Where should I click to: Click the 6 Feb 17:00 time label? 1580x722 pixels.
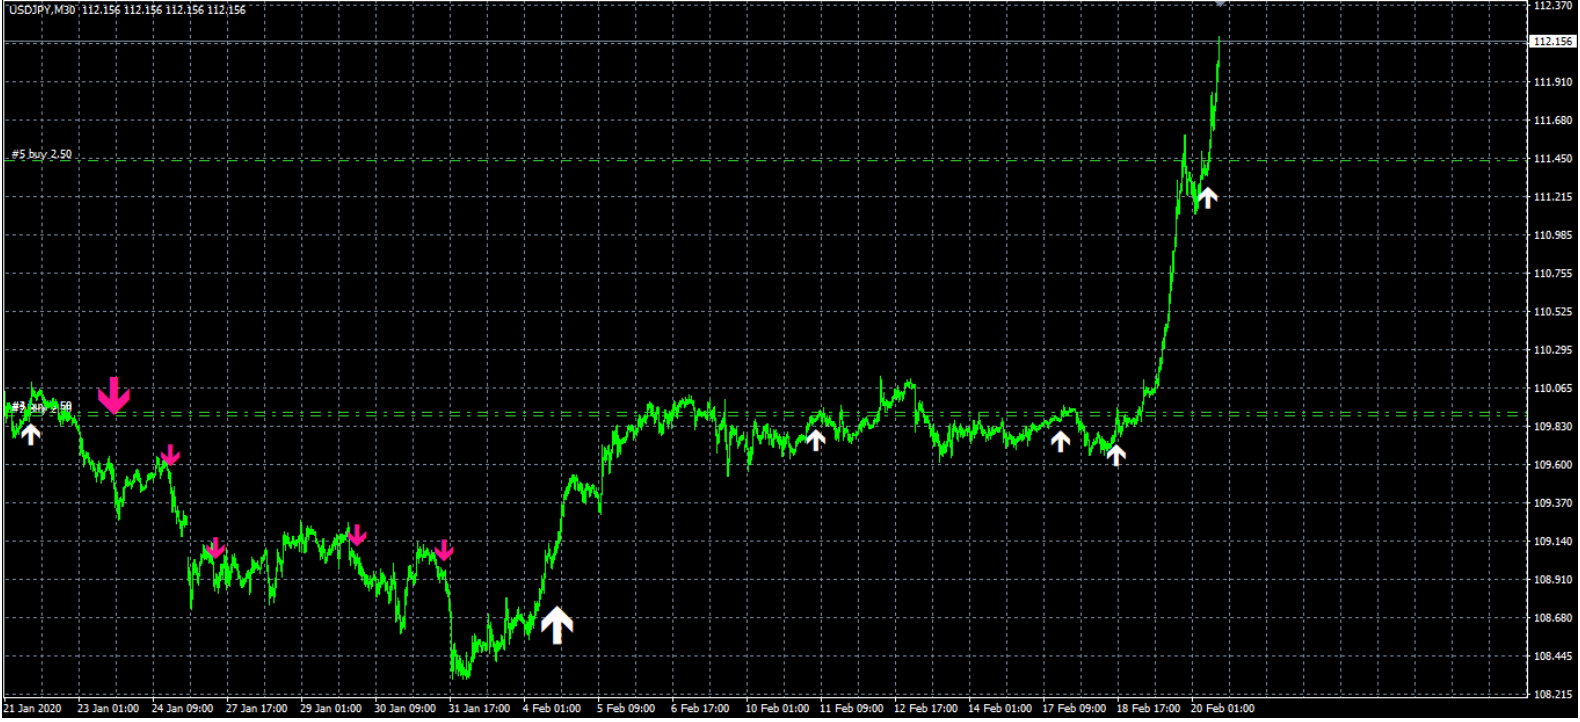[700, 708]
